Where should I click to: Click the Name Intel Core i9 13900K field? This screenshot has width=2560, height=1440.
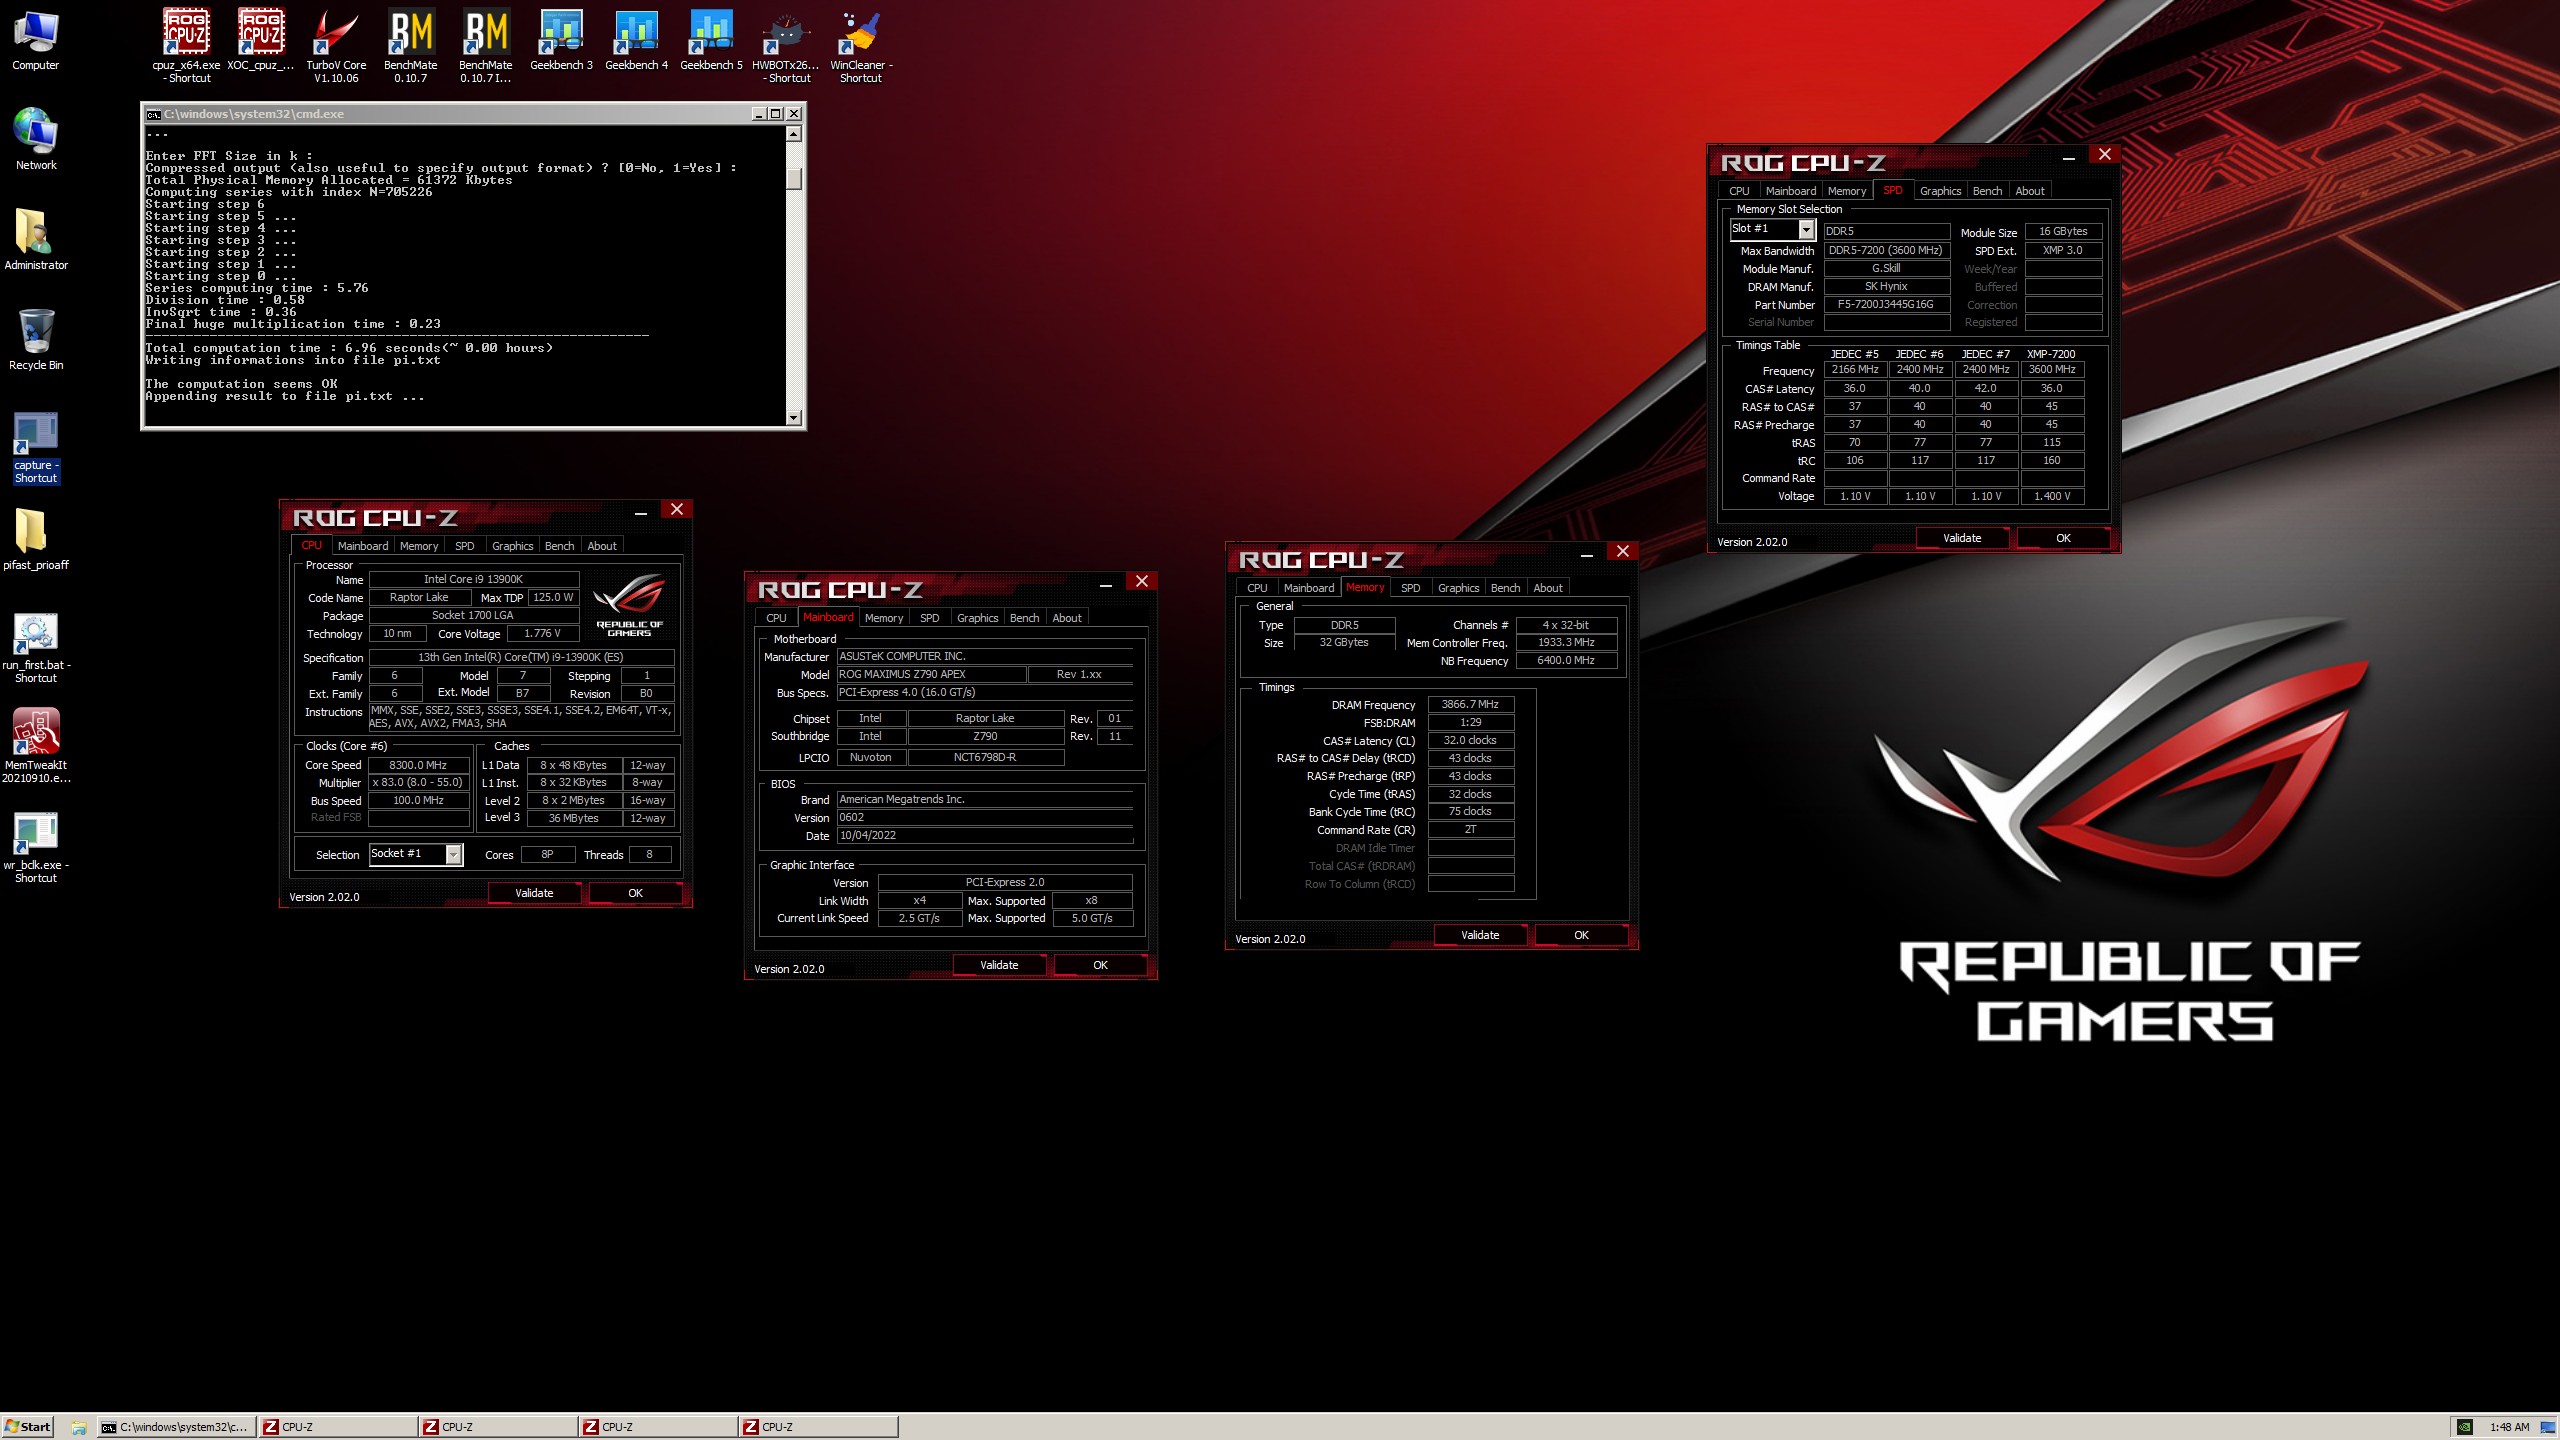pyautogui.click(x=473, y=580)
